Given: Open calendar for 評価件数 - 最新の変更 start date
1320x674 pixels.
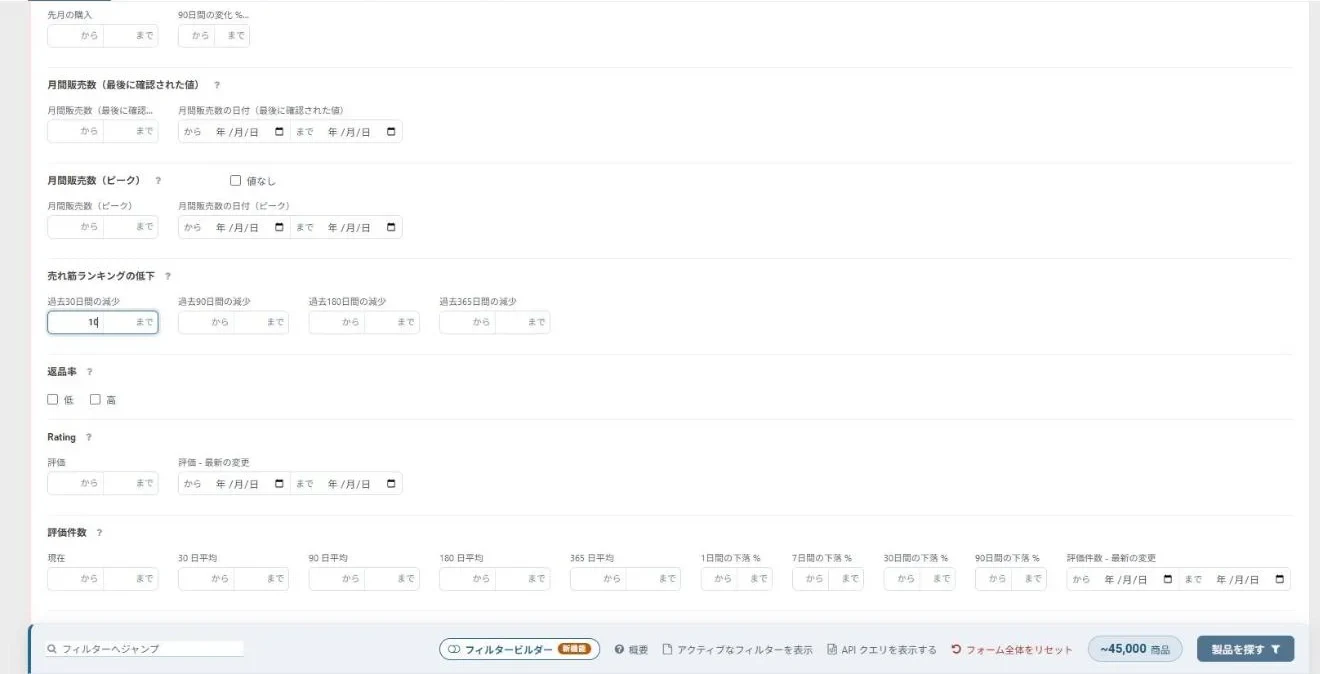Looking at the screenshot, I should (1167, 579).
